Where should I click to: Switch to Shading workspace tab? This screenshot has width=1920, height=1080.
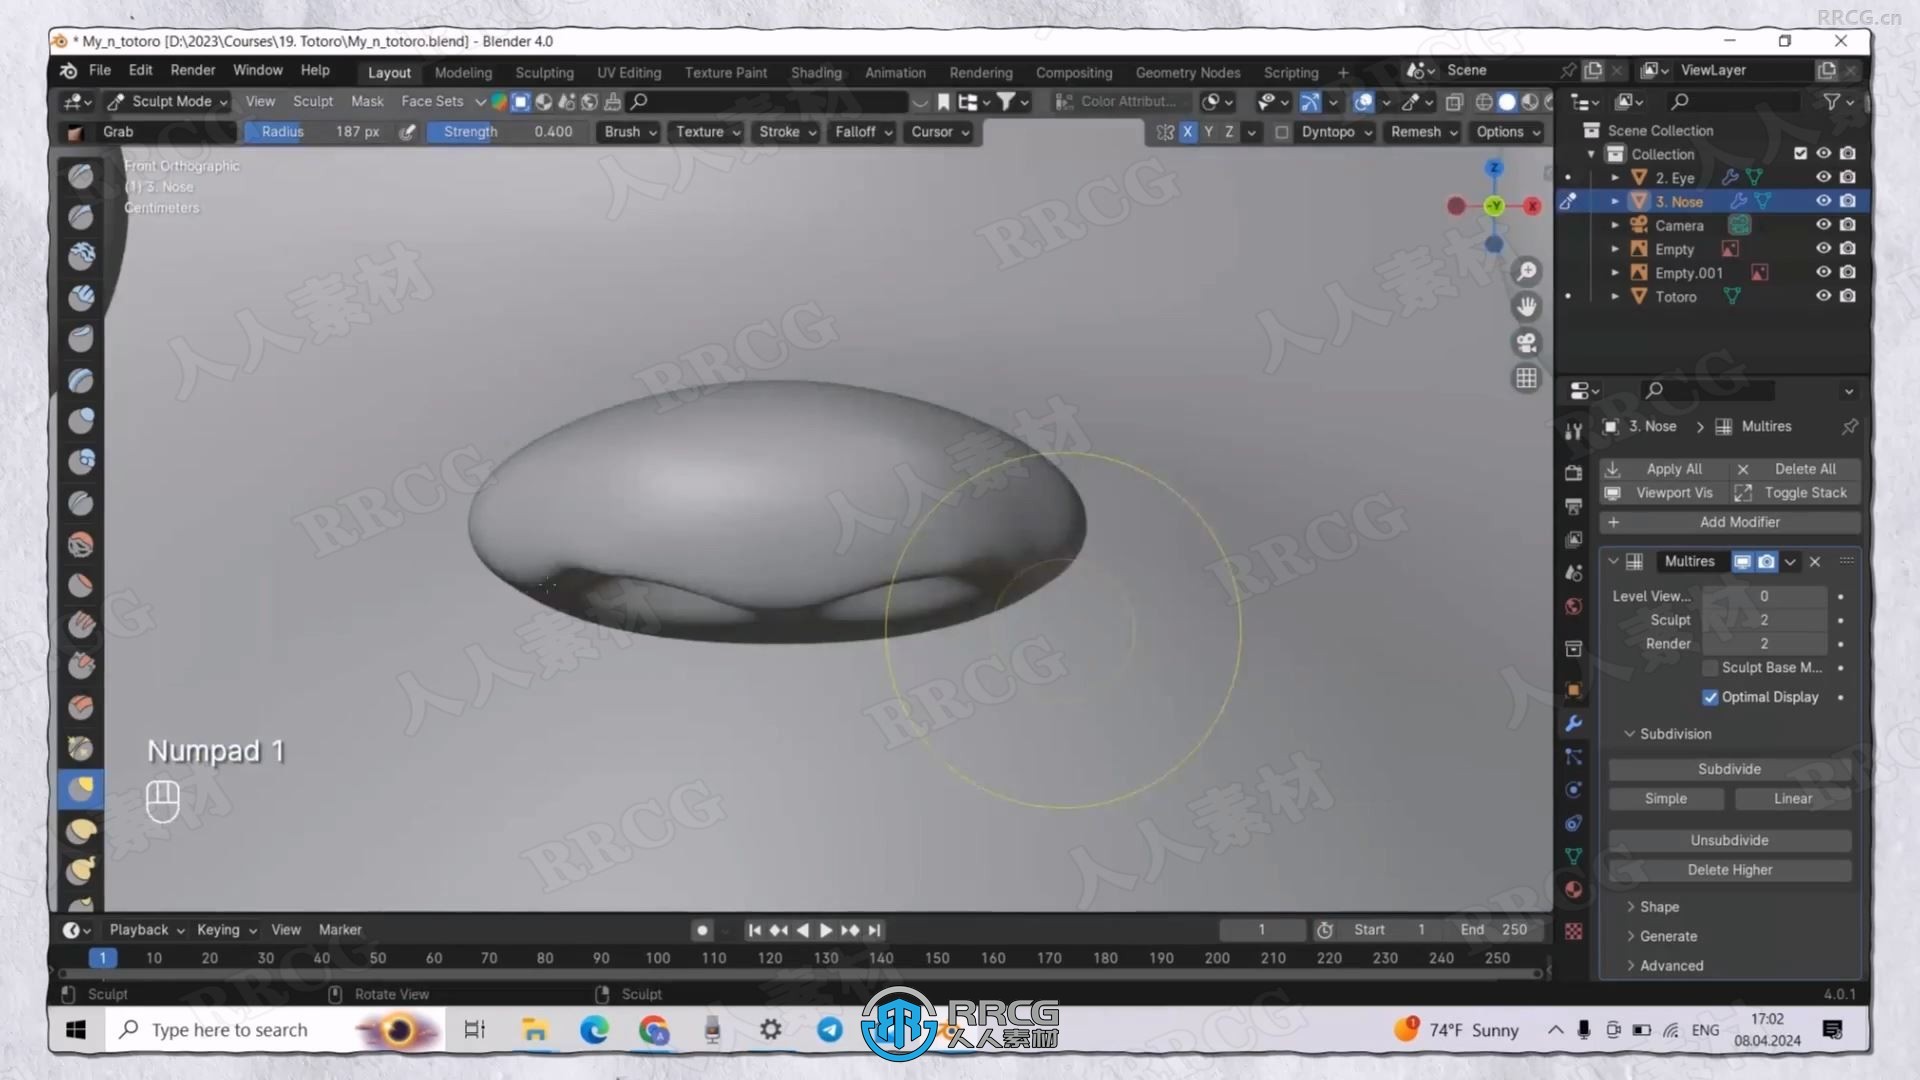coord(816,72)
